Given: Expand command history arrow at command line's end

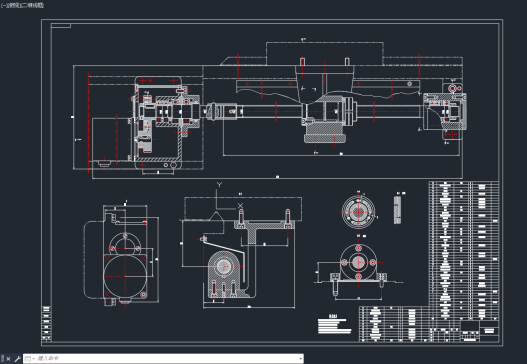Looking at the screenshot, I should 300,359.
